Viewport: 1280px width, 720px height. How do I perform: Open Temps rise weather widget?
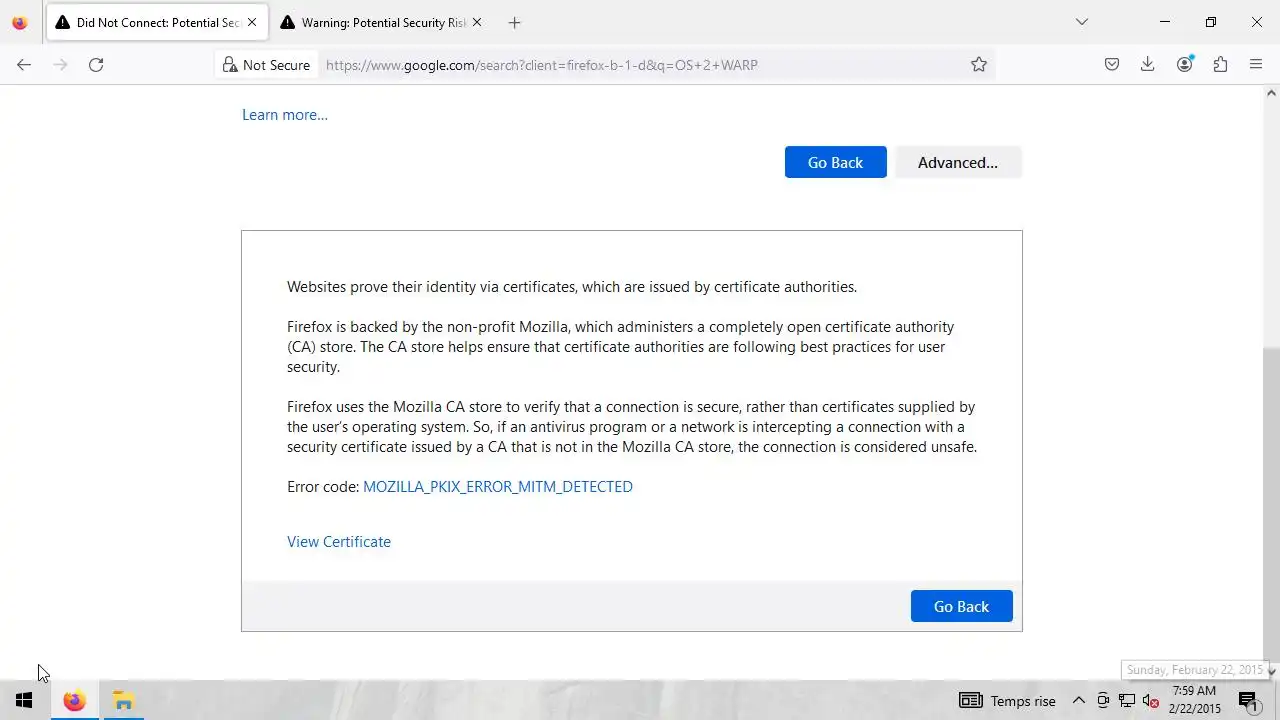tap(1008, 701)
